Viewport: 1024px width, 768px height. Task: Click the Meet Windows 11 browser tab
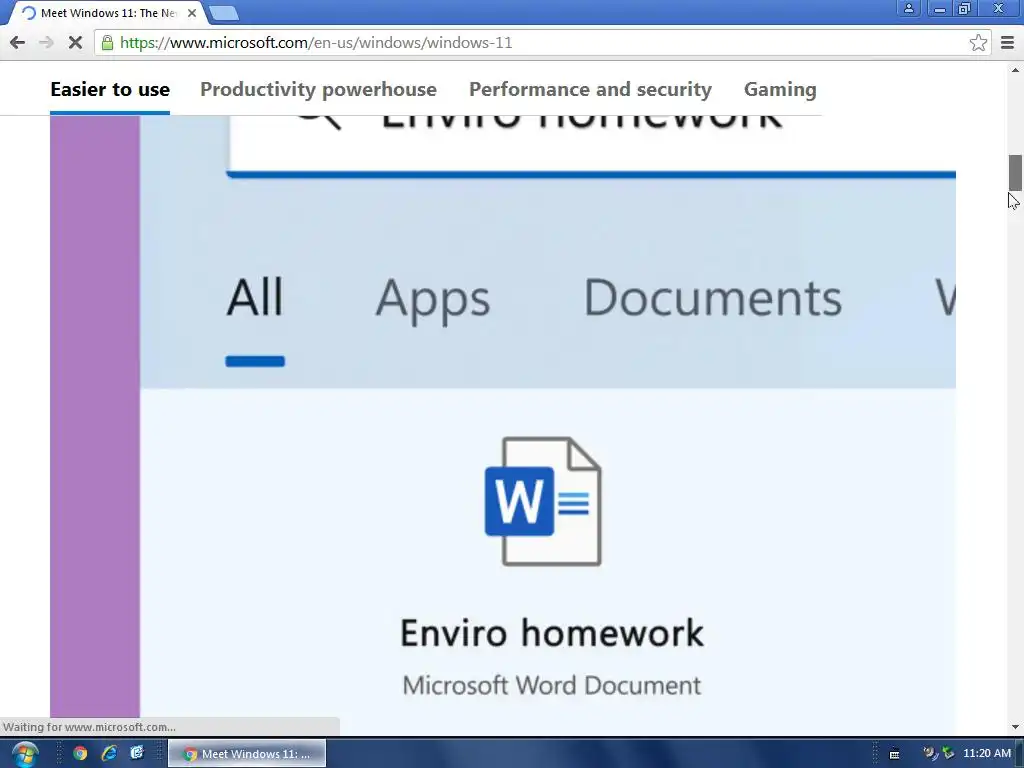108,13
